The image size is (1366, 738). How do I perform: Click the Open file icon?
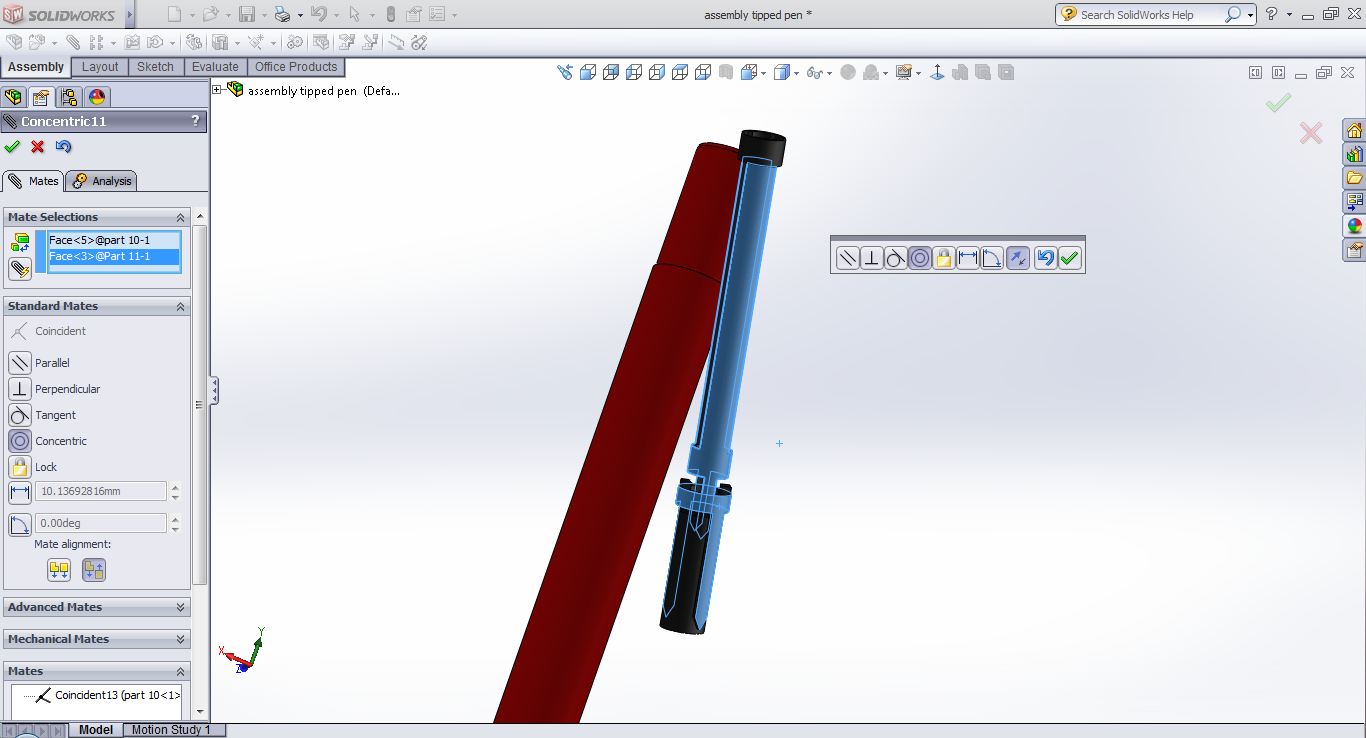click(x=210, y=15)
